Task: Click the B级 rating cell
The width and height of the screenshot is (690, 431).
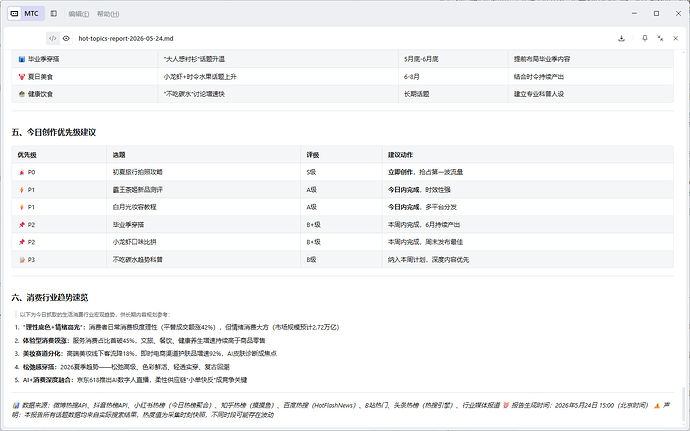Action: click(x=341, y=260)
